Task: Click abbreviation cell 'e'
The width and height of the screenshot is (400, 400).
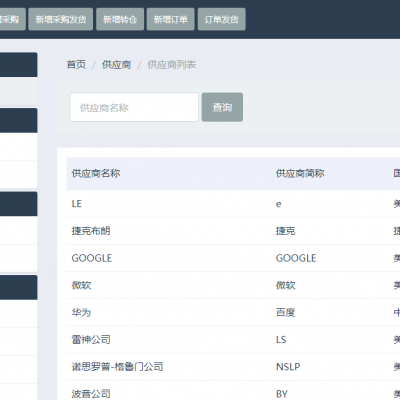Action: [279, 204]
